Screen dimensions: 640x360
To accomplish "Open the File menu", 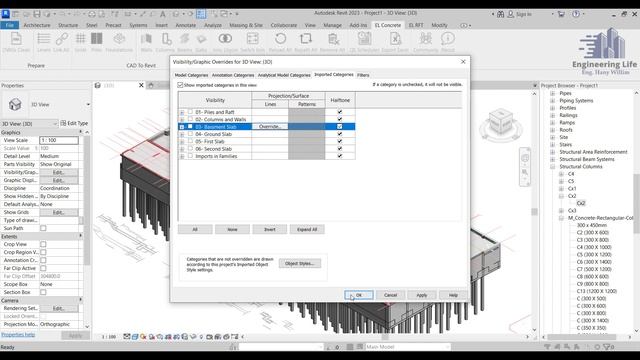I will click(9, 25).
